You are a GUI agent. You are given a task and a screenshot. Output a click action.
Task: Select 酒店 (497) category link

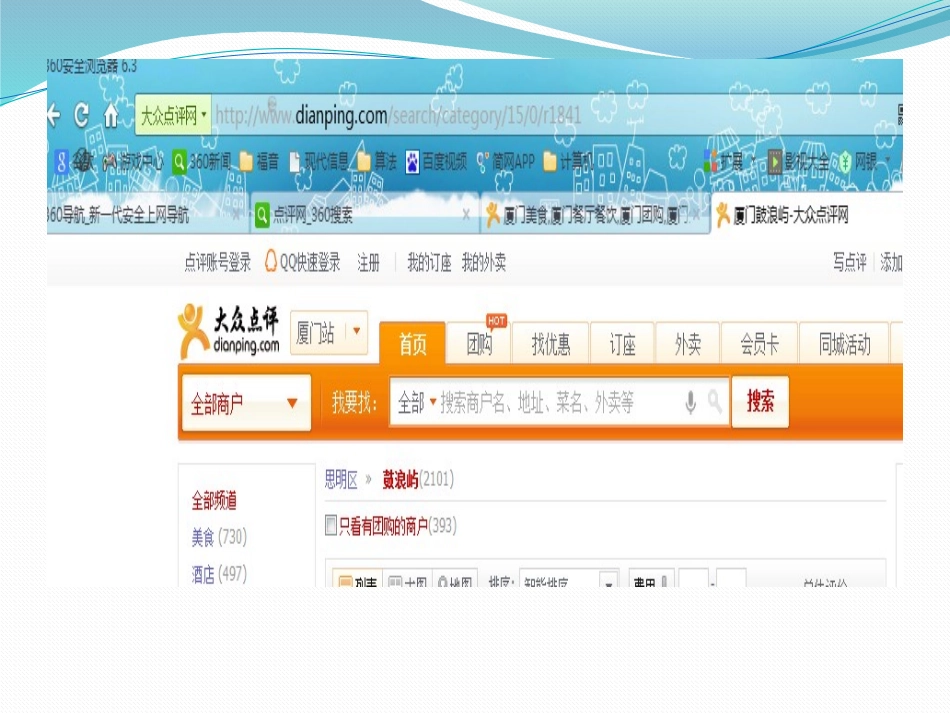(x=219, y=573)
